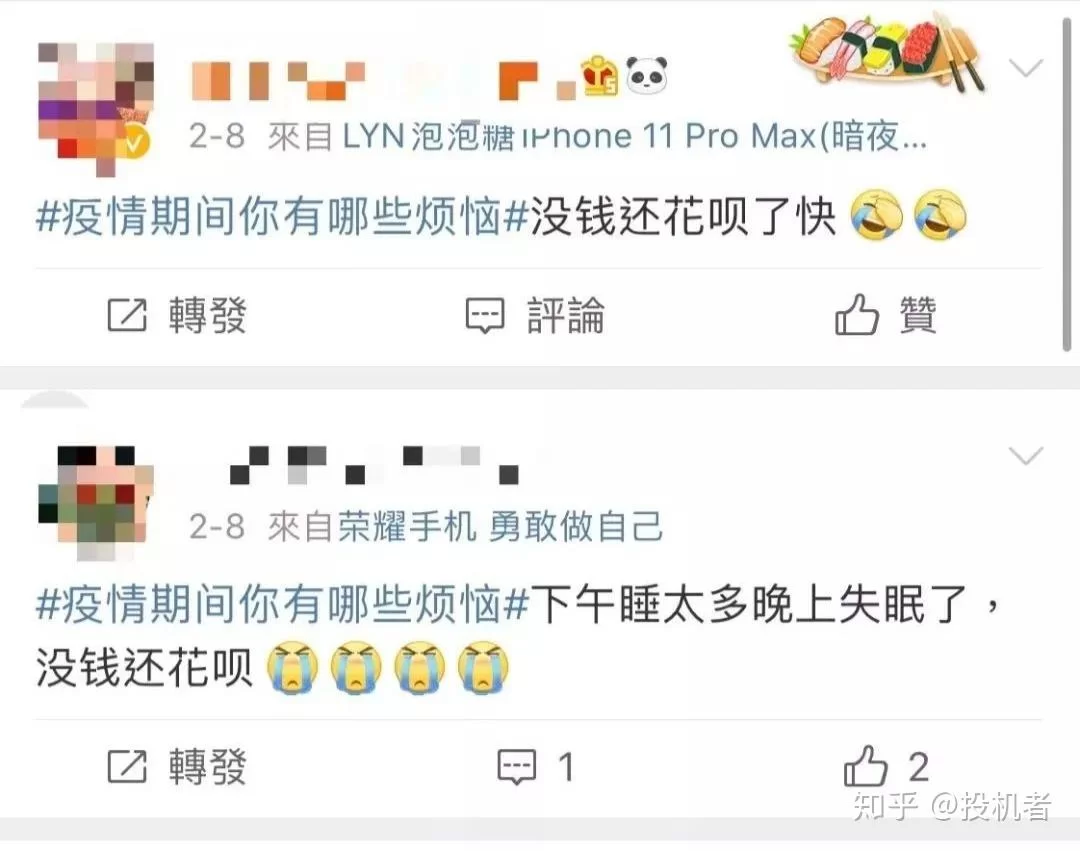Screen dimensions: 1080x851
Task: Click 轉發 label on second post
Action: pyautogui.click(x=207, y=766)
